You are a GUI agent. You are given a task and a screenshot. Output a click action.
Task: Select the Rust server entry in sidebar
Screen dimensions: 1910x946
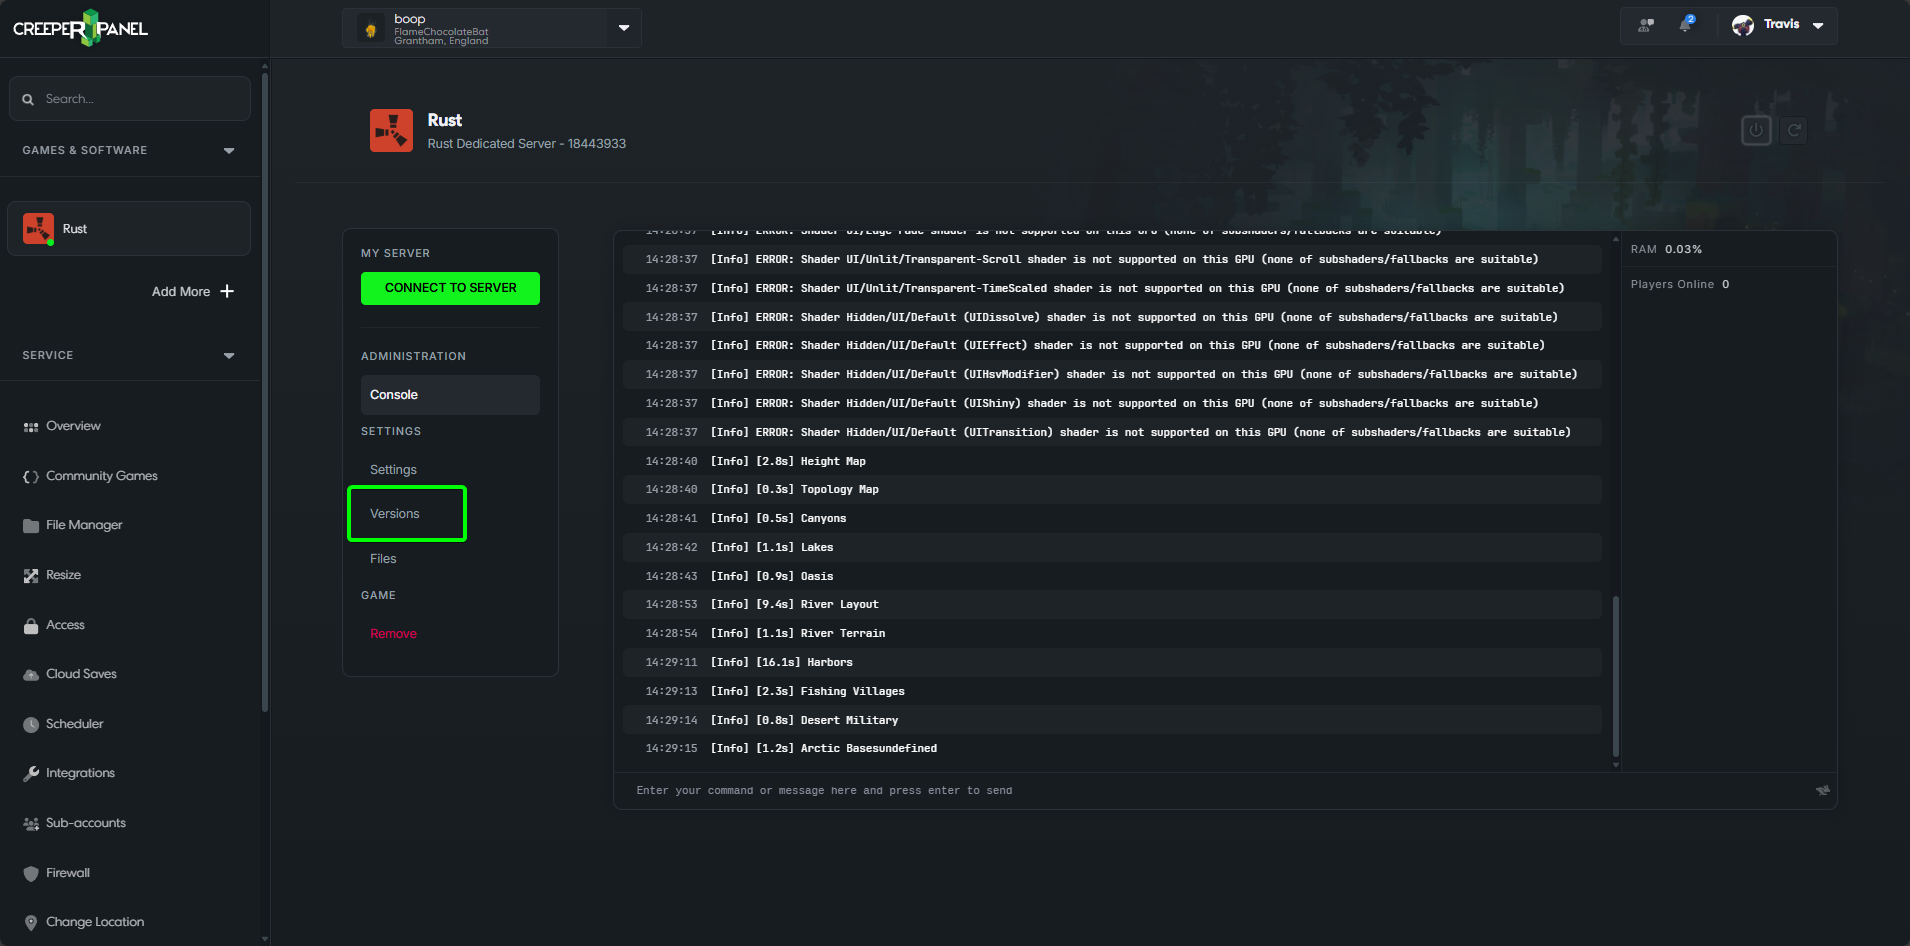tap(129, 229)
